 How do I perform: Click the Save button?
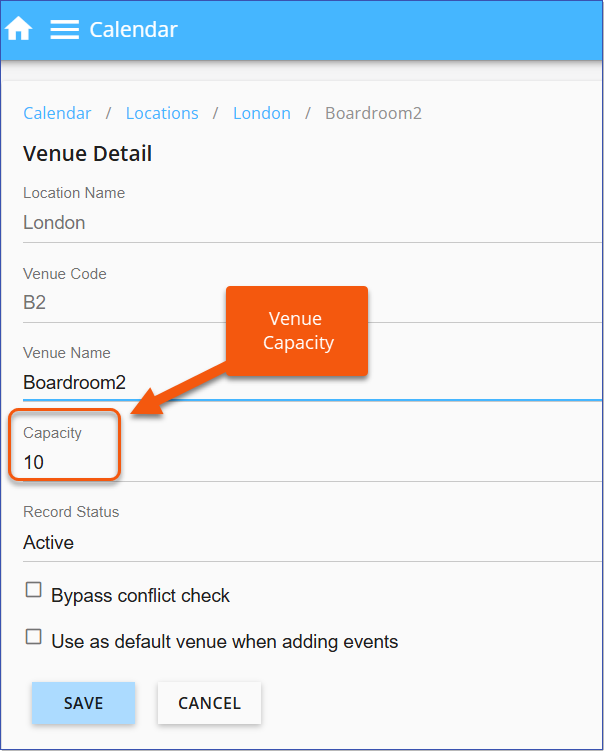click(83, 703)
